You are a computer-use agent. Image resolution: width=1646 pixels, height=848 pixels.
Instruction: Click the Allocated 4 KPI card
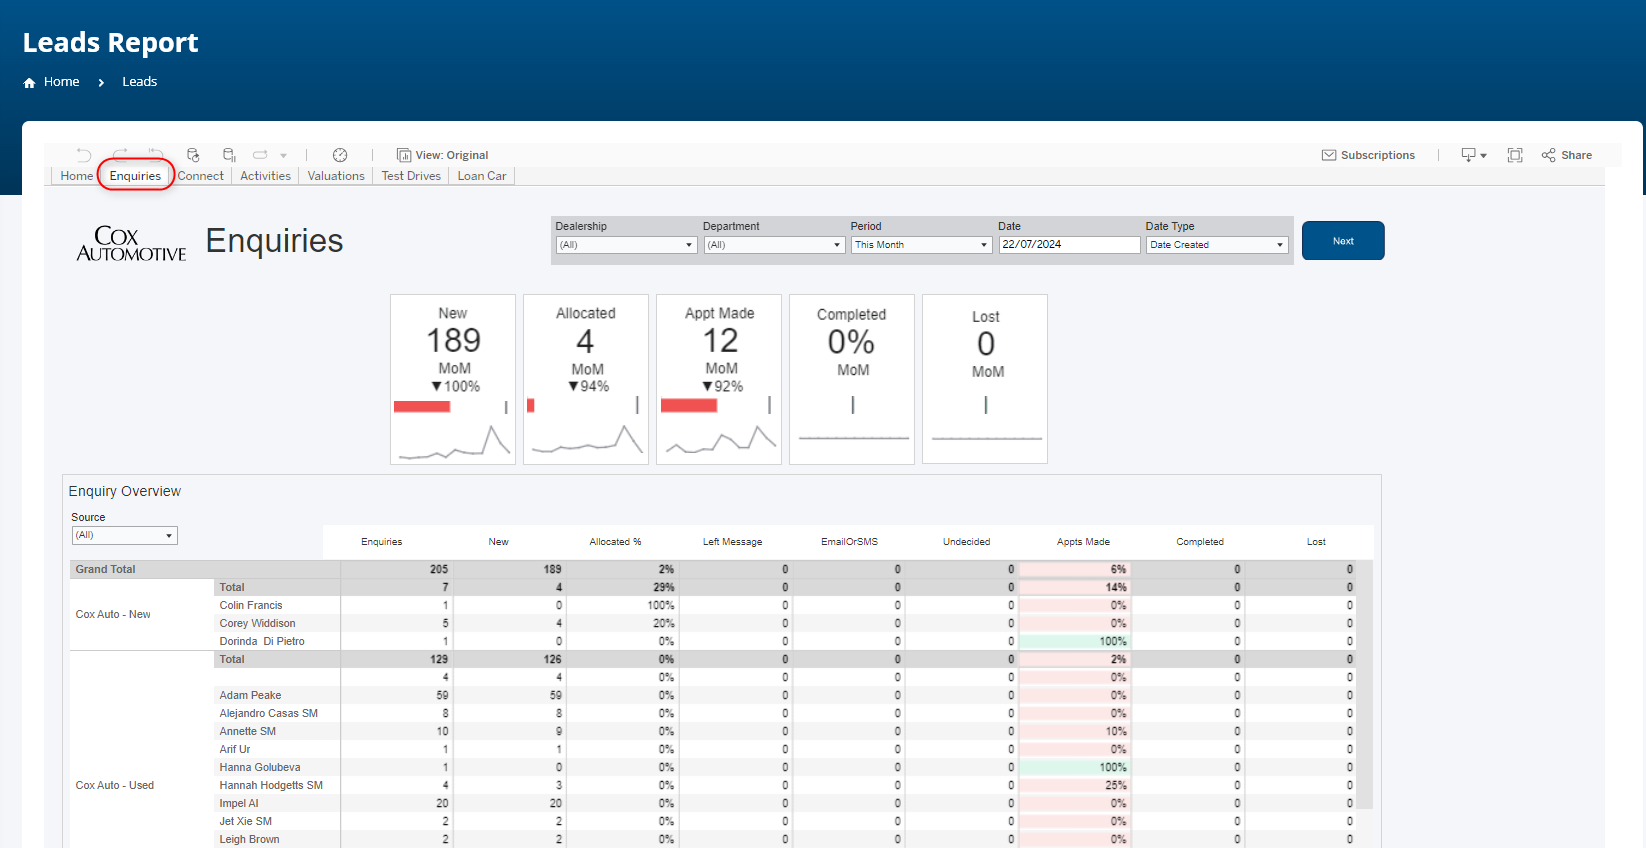pyautogui.click(x=586, y=379)
